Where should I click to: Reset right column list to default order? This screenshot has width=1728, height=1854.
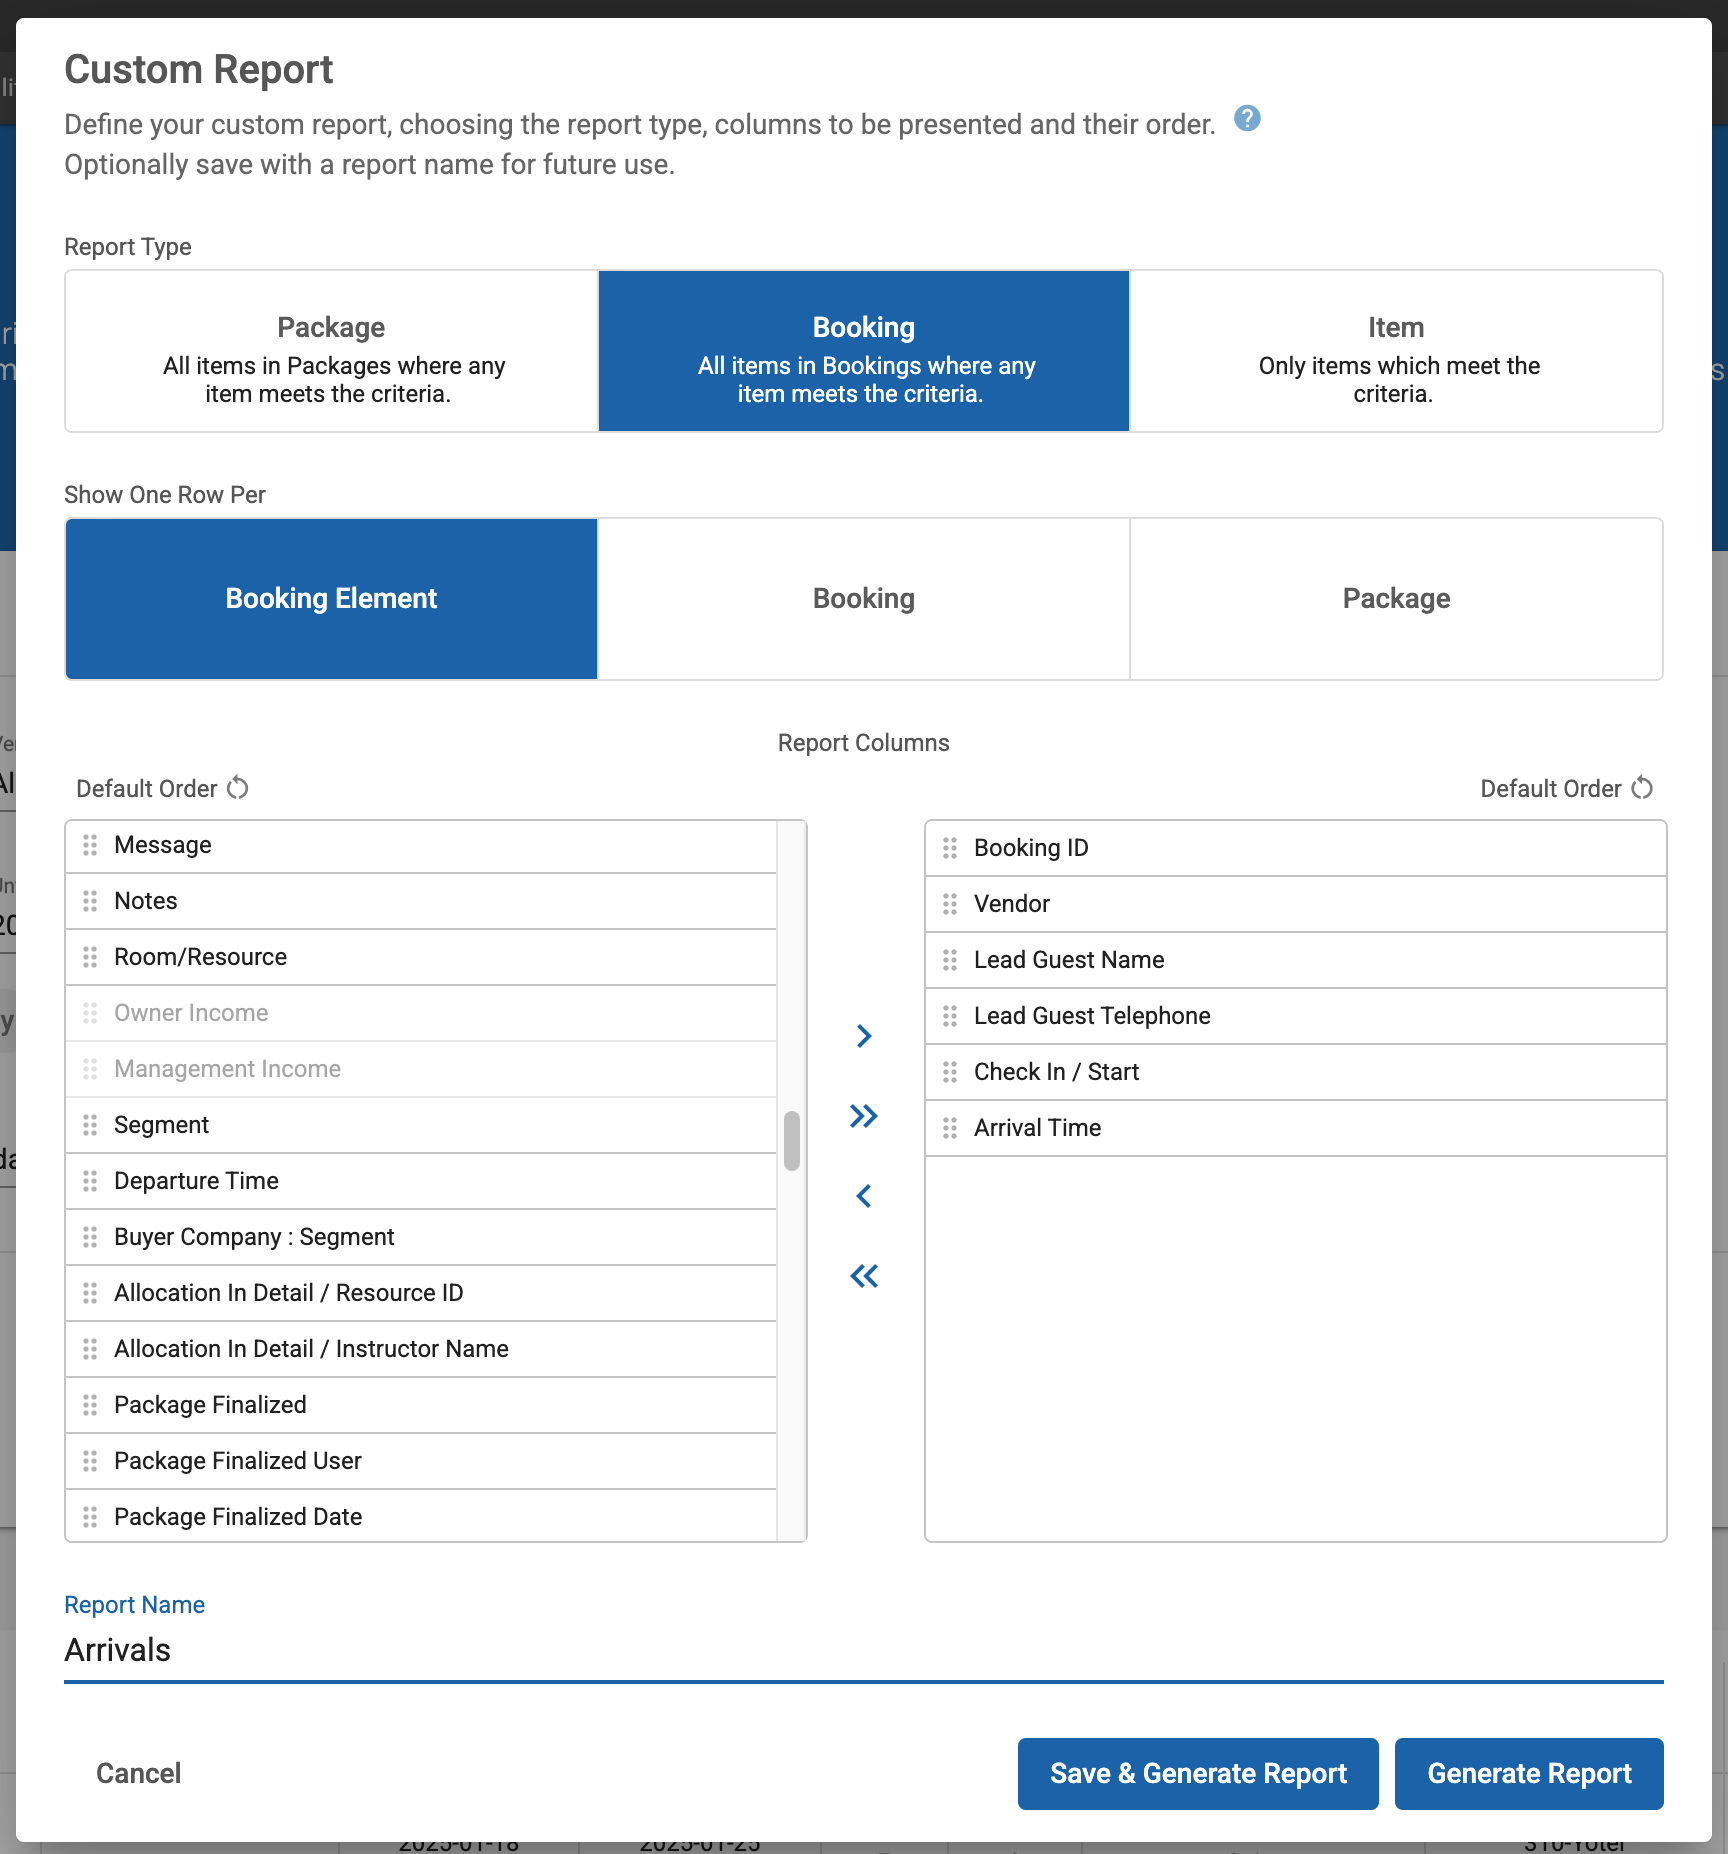[1642, 788]
